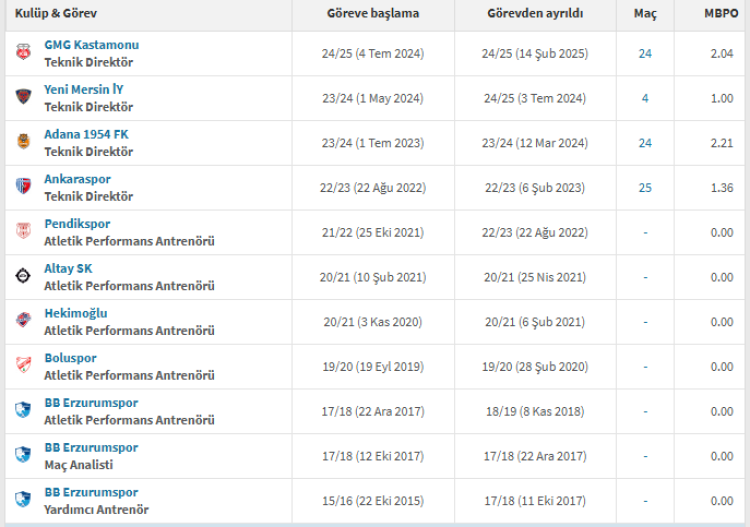Click the Adana 1954 FK club logo

click(23, 142)
